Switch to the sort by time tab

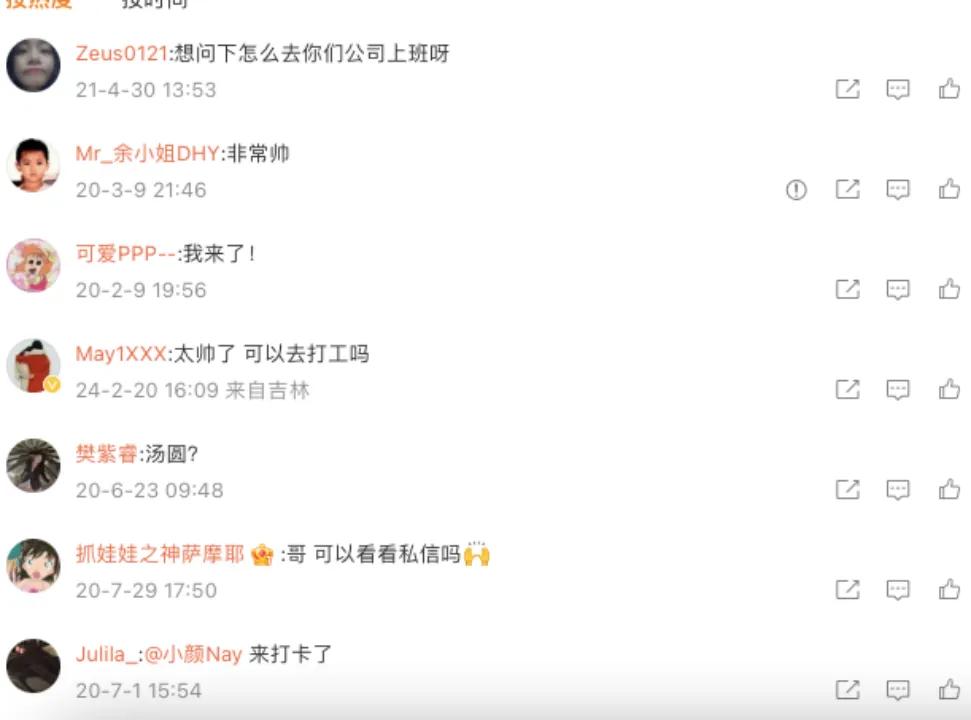tap(154, 4)
